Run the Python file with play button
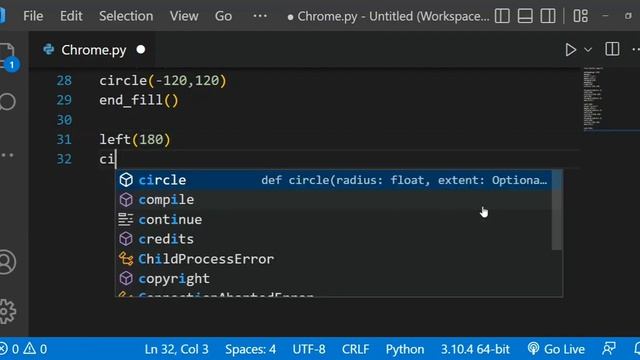 pyautogui.click(x=571, y=50)
